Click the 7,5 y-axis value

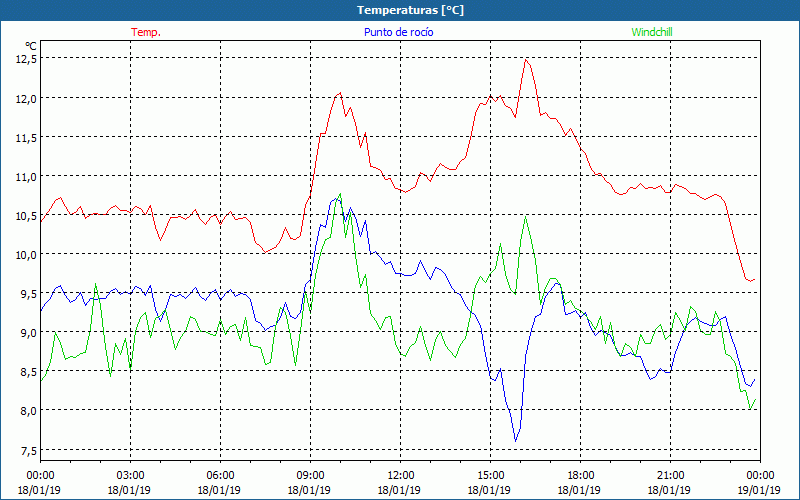(29, 451)
